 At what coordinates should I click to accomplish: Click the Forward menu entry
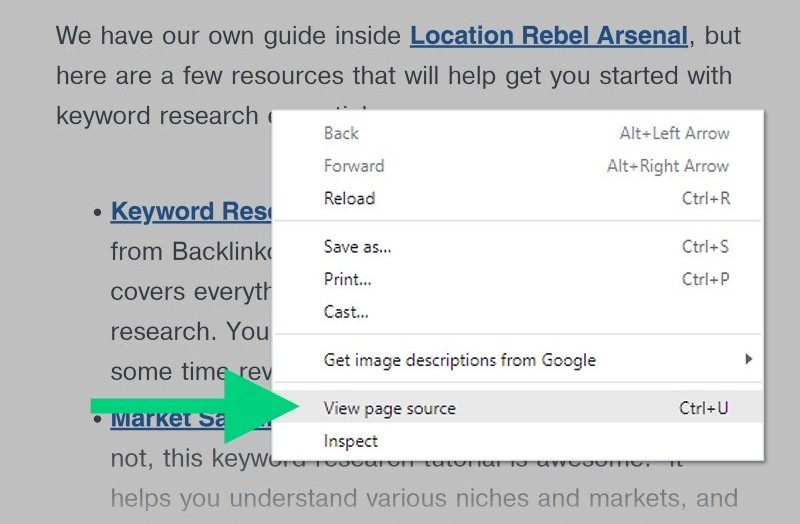pos(354,166)
